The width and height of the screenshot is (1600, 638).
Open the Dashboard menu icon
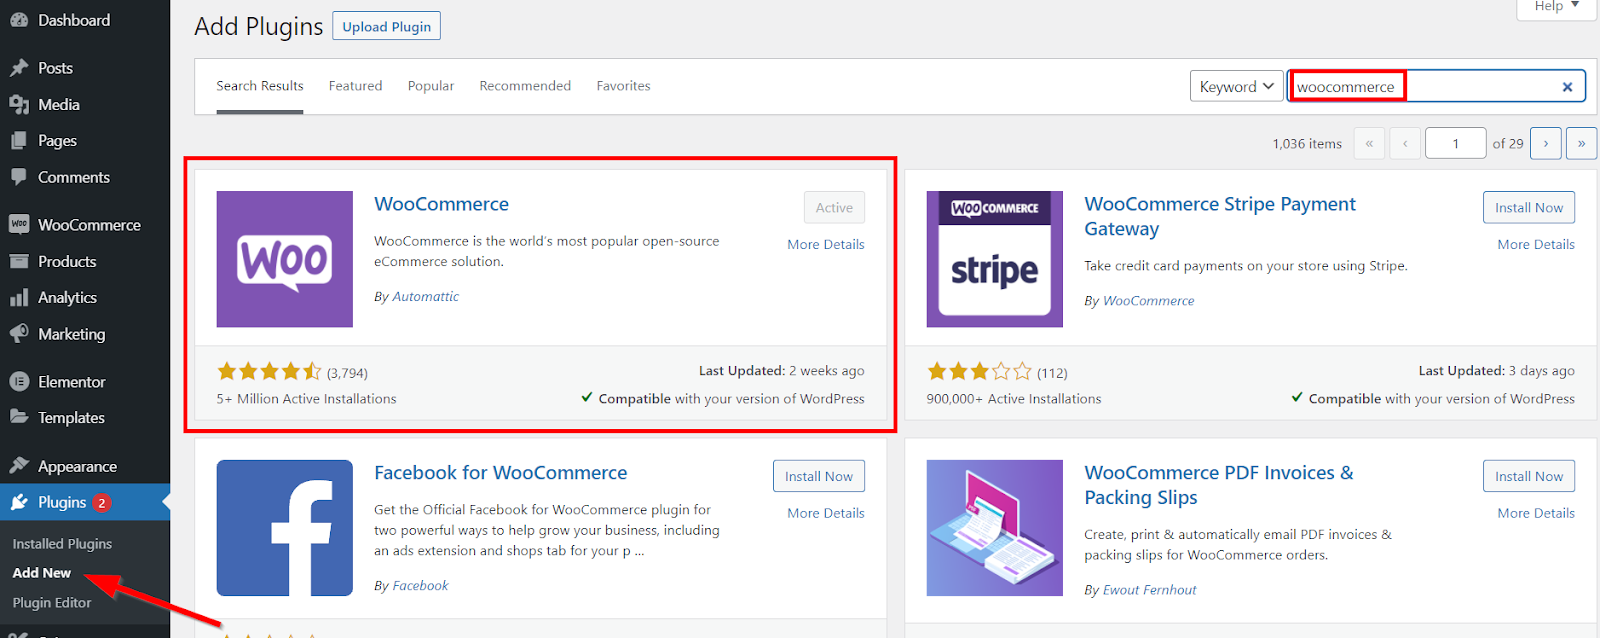[19, 20]
